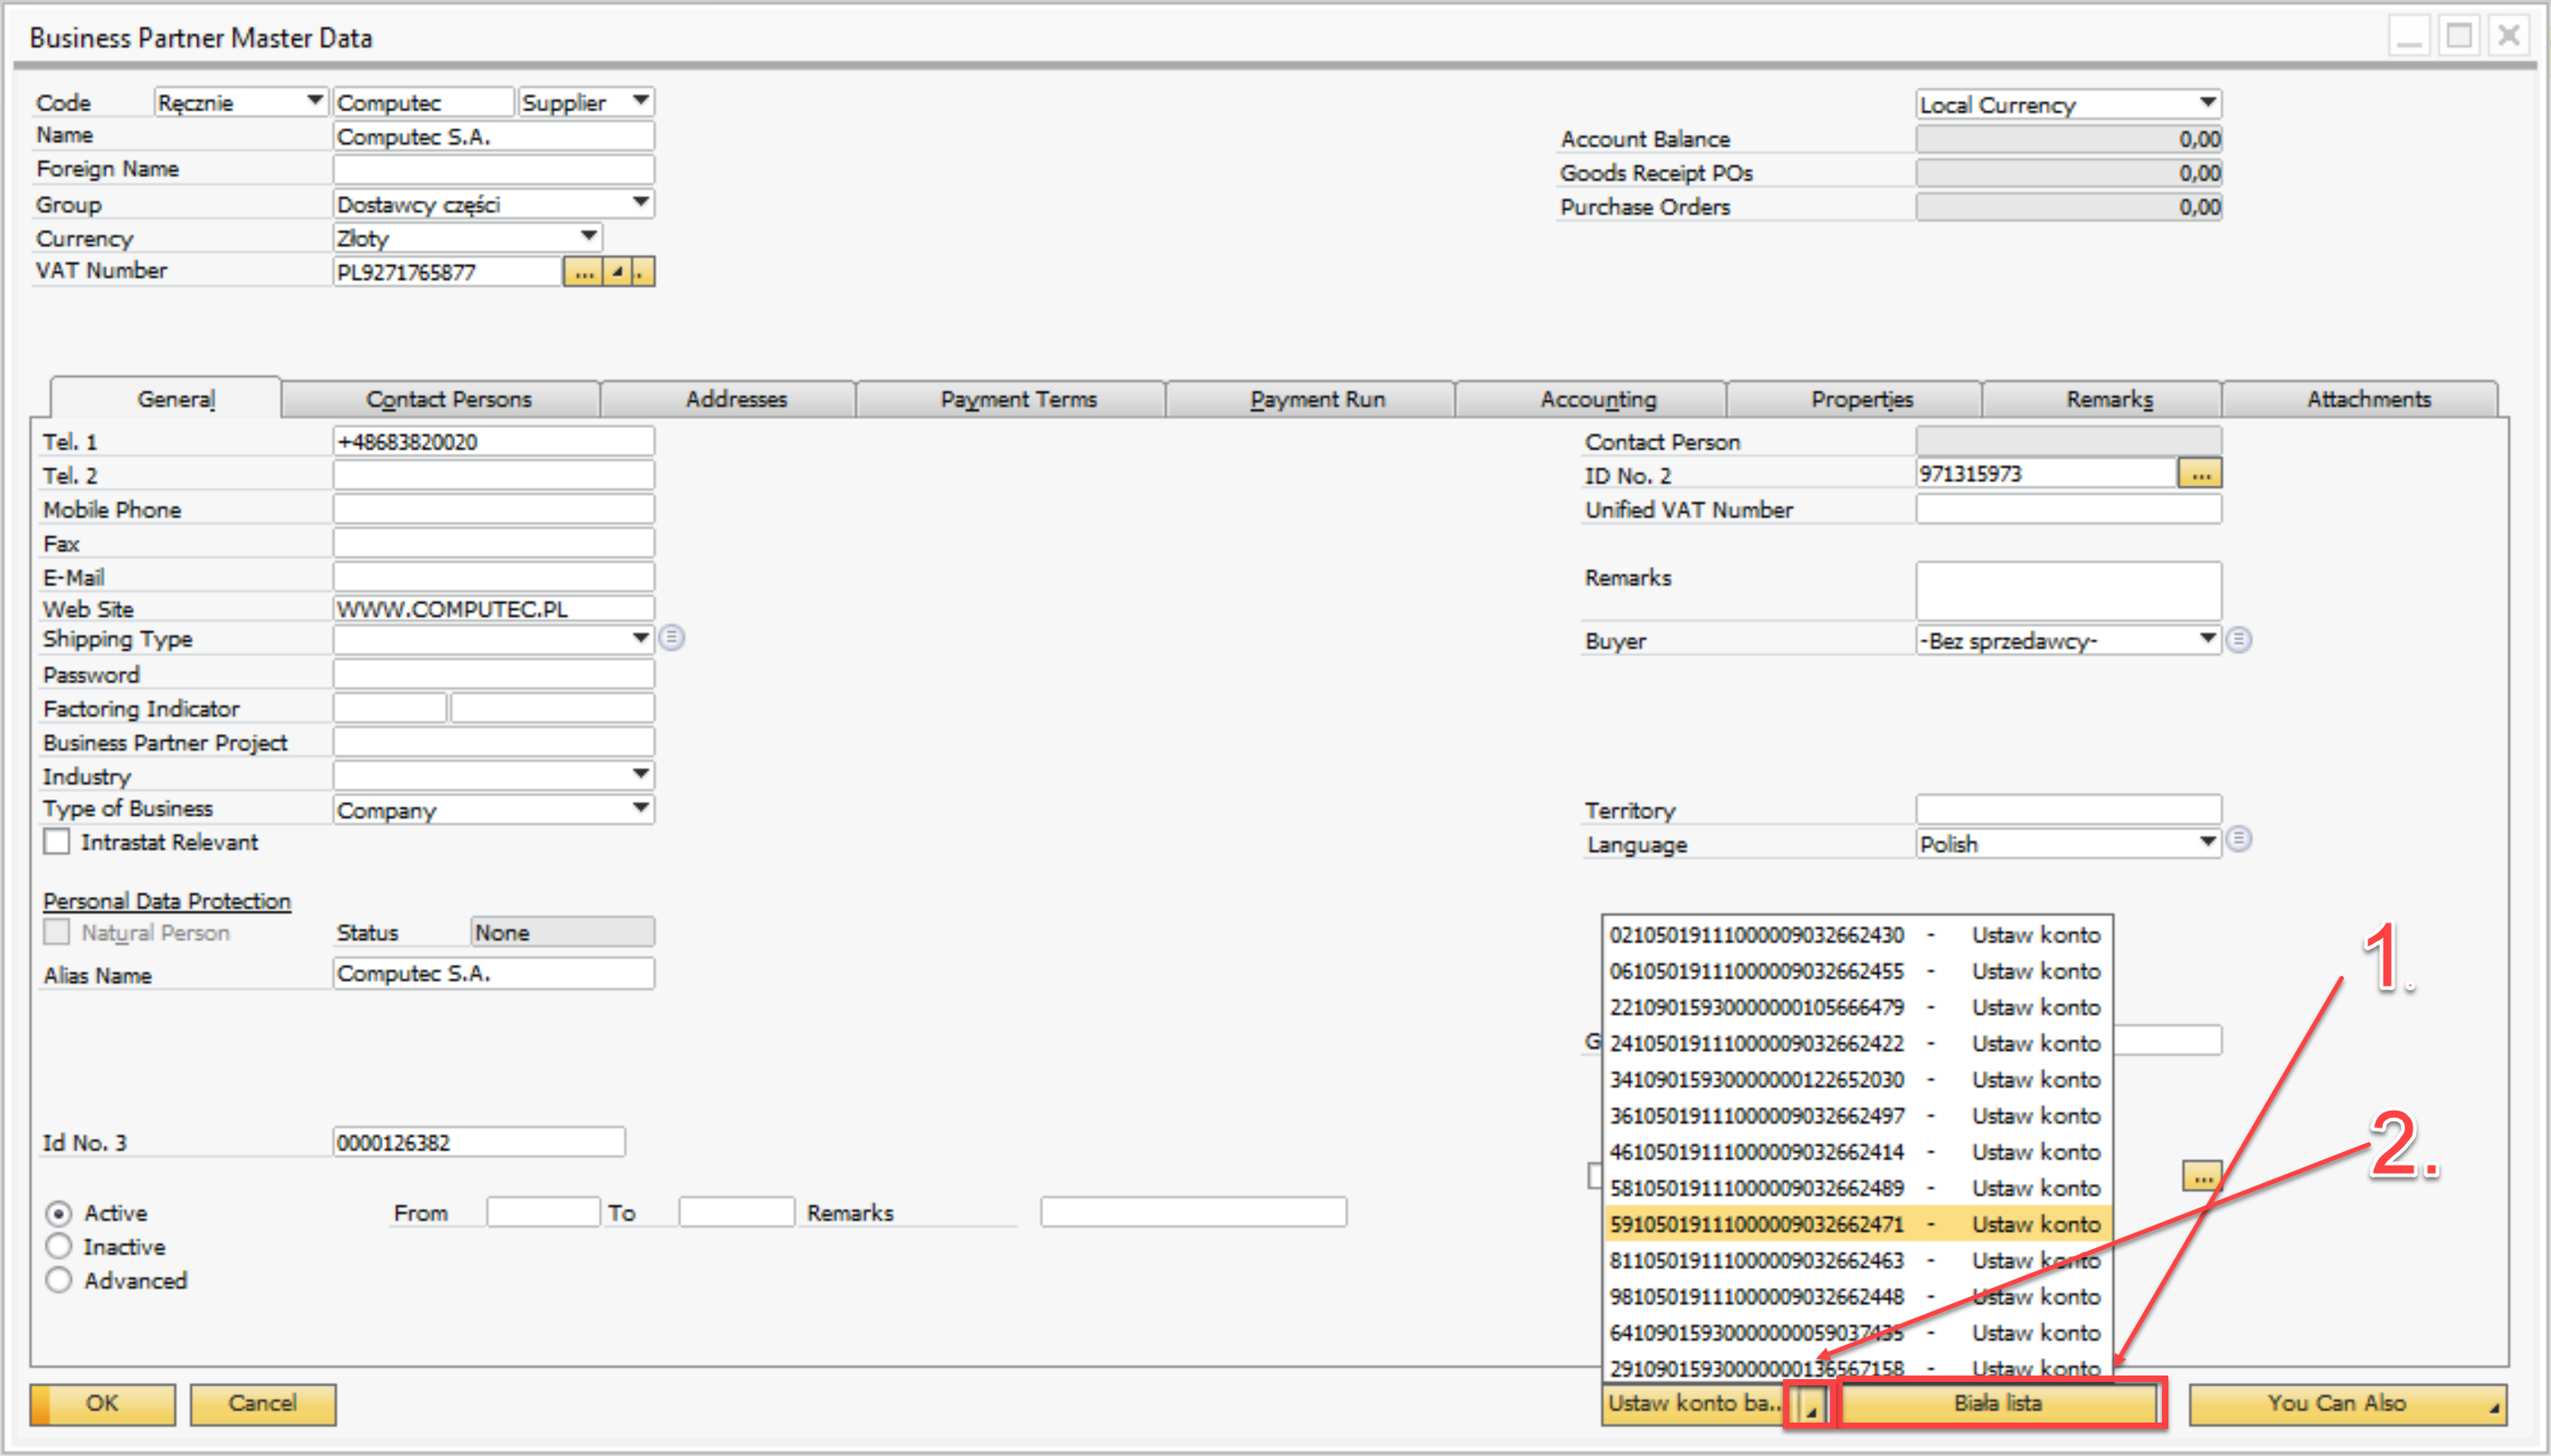Select the Advanced radio button
The image size is (2551, 1456).
[59, 1281]
